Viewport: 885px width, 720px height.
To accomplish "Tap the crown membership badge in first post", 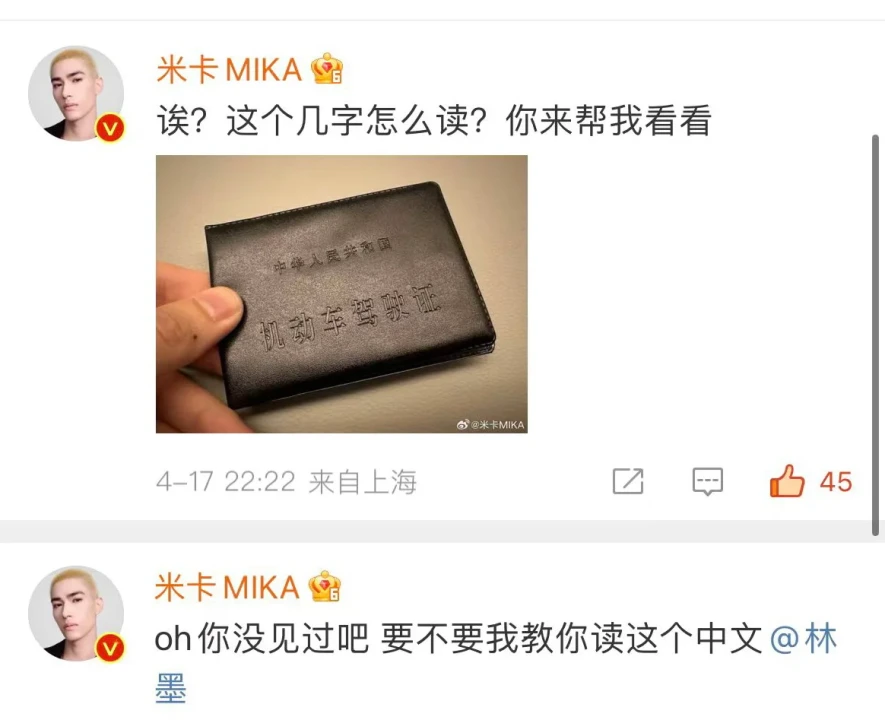I will (x=327, y=69).
